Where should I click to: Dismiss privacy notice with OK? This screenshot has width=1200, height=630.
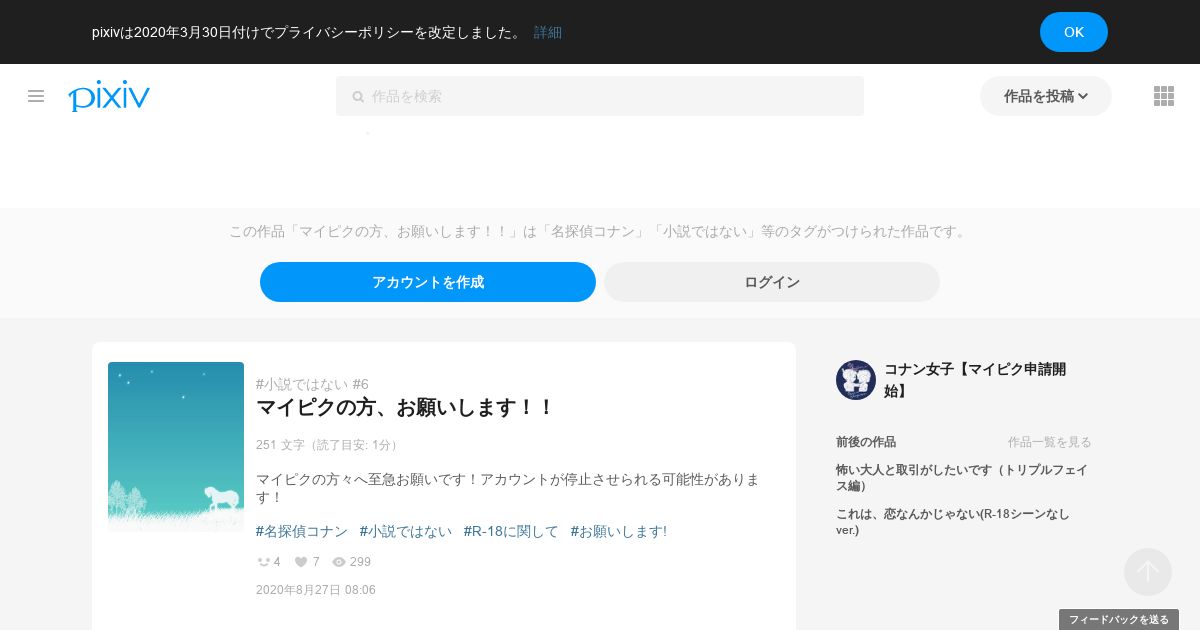point(1074,32)
